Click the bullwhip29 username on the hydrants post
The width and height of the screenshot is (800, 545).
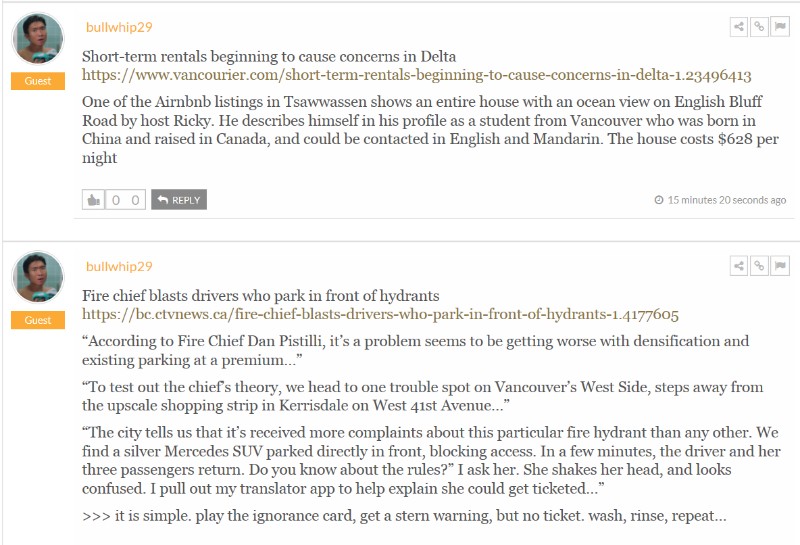point(119,267)
